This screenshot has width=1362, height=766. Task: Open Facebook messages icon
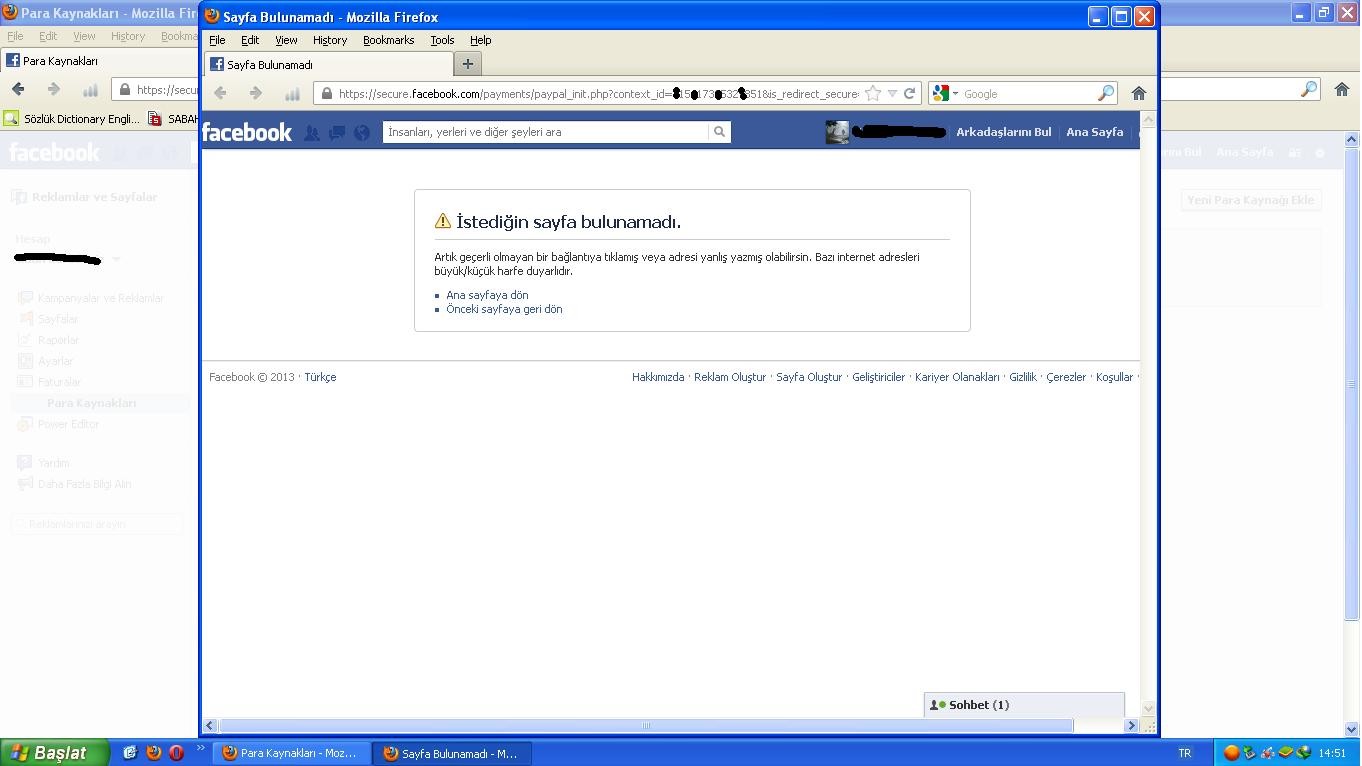337,132
